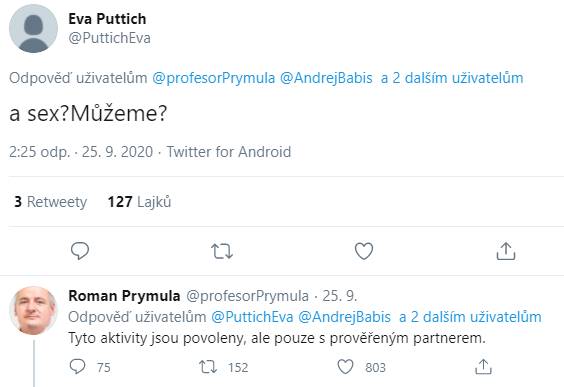
Task: Open Eva Puttich's default avatar
Action: click(x=33, y=29)
